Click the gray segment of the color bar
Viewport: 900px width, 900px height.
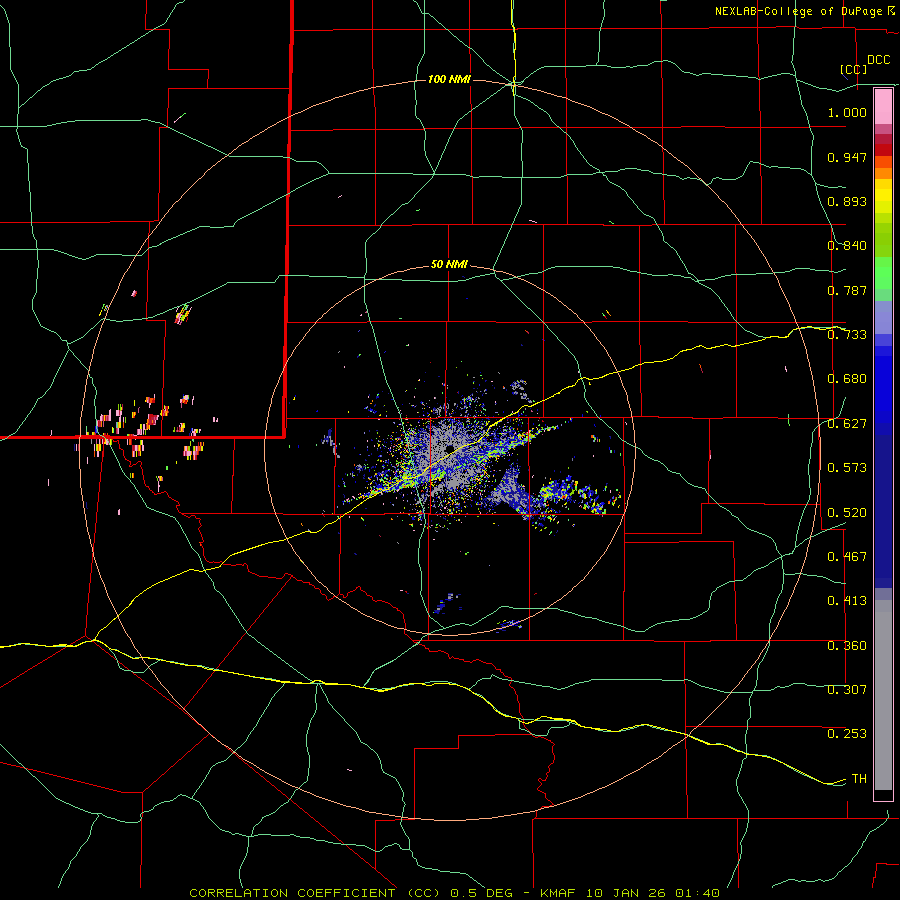click(x=883, y=695)
